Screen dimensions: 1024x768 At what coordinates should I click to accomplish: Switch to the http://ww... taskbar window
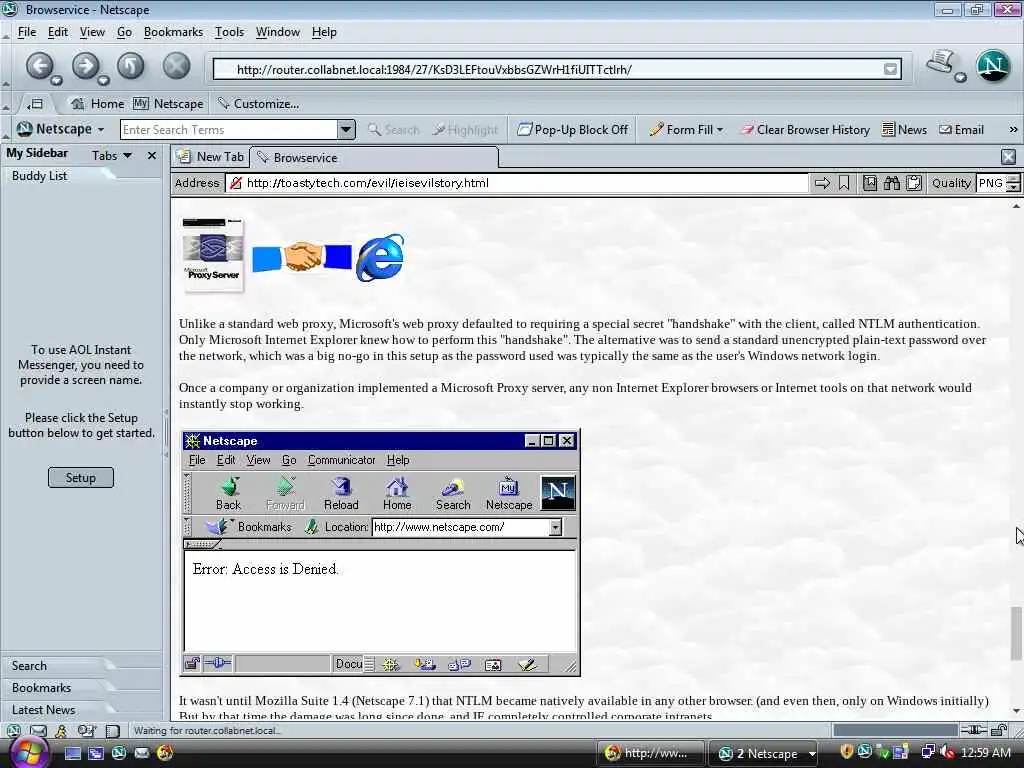pyautogui.click(x=650, y=754)
